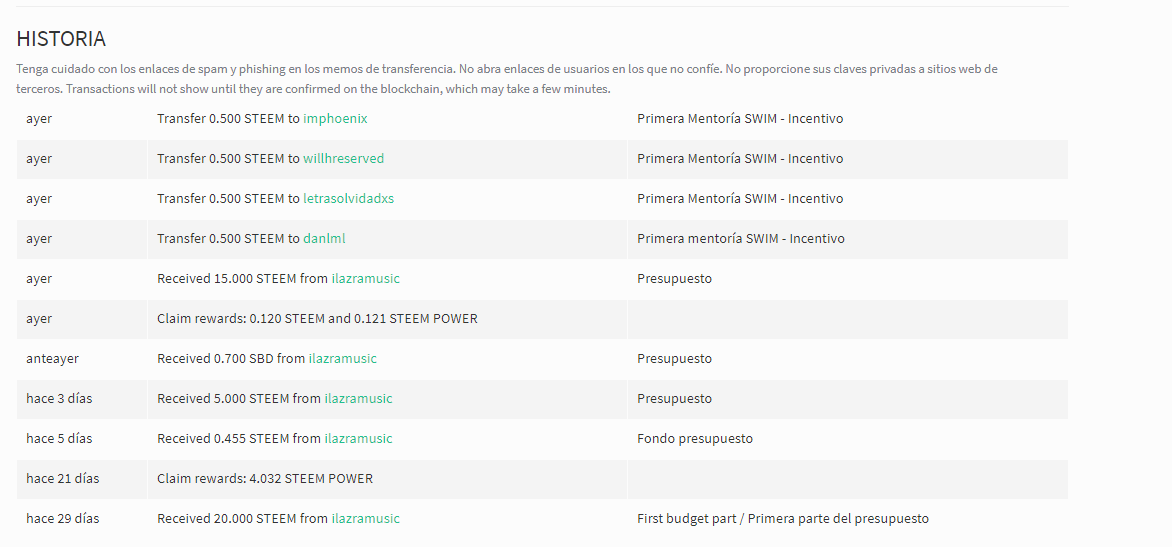Image resolution: width=1172 pixels, height=547 pixels.
Task: Click ilazramusic in the 5.000 STEEM row
Action: pos(358,398)
